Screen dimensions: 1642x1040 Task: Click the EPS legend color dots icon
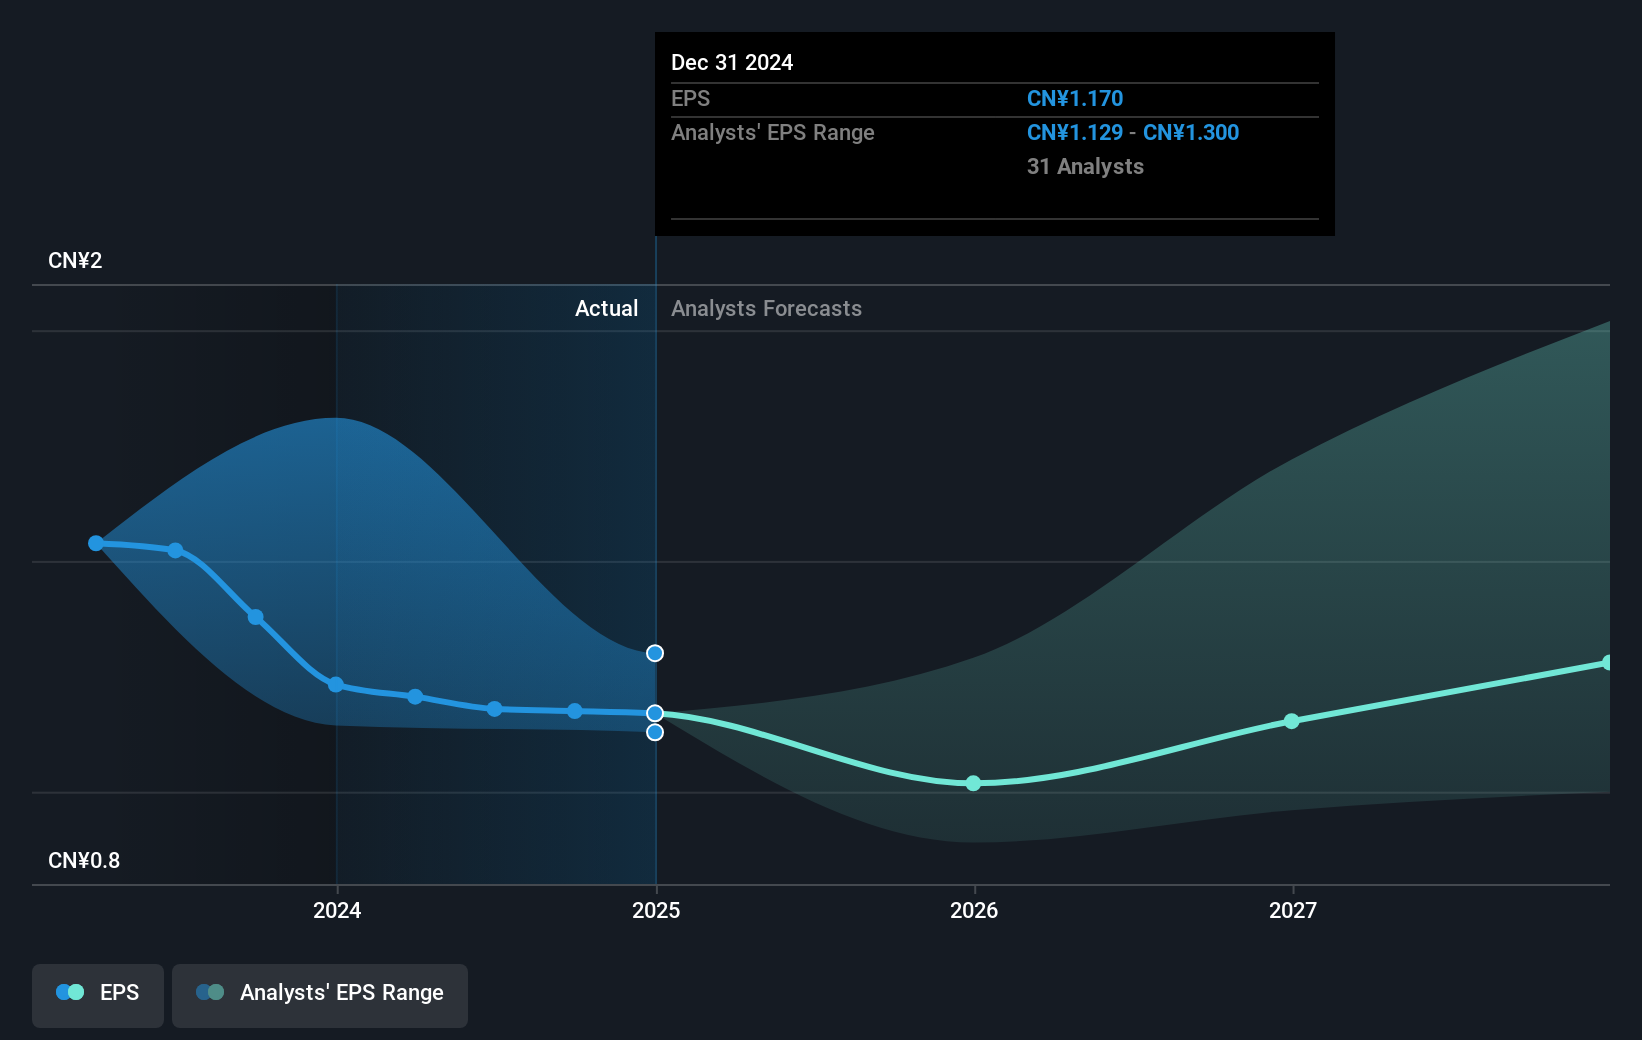tap(70, 992)
